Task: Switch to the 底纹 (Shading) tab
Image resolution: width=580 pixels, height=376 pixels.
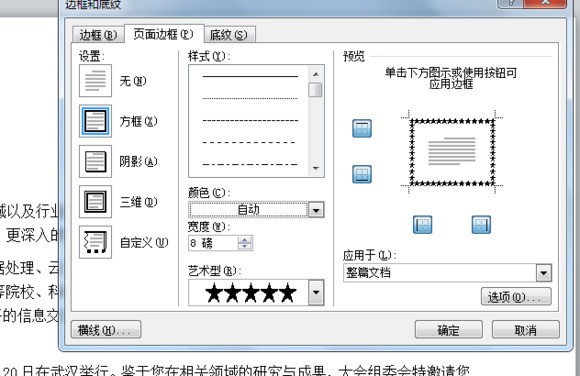Action: point(229,35)
